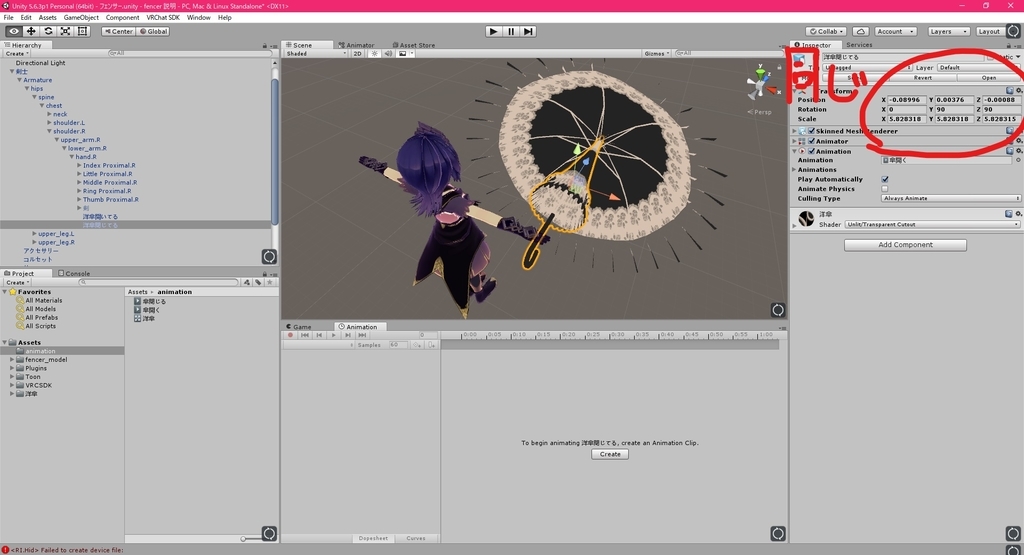This screenshot has width=1024, height=555.
Task: Open the VRChat SDK menu
Action: point(163,18)
